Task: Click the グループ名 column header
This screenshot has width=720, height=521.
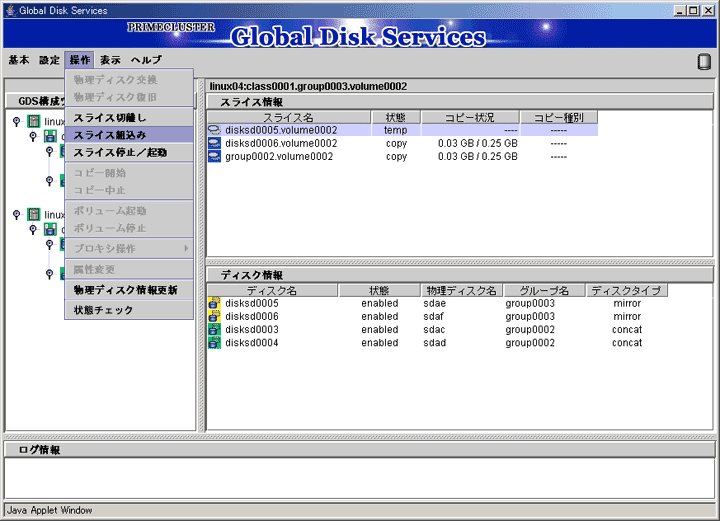Action: tap(544, 291)
